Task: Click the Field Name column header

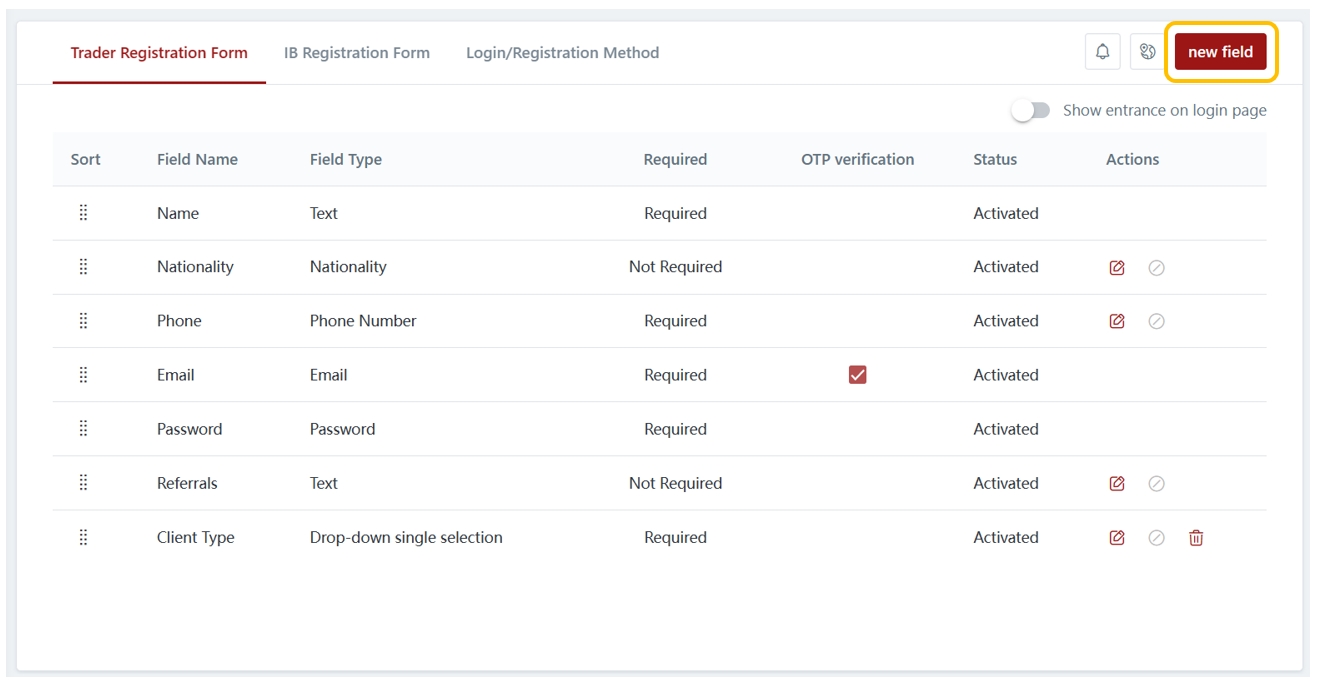Action: click(197, 160)
